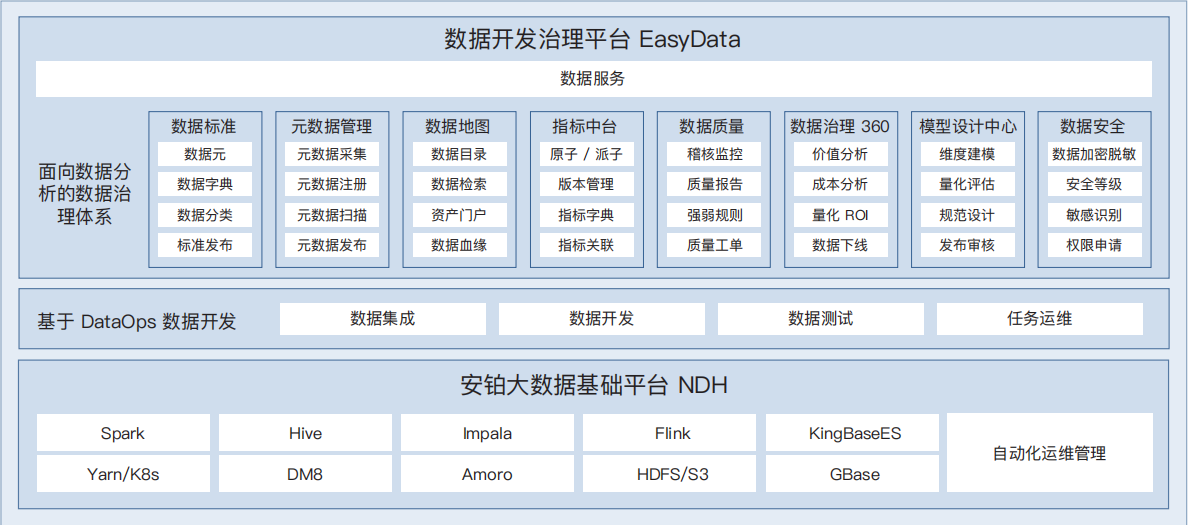The width and height of the screenshot is (1188, 525).
Task: Click the 数据地图 column header
Action: click(x=459, y=126)
